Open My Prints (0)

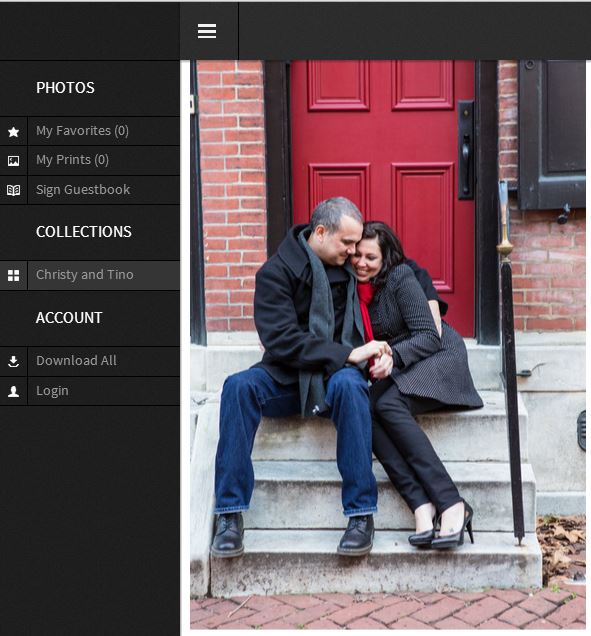point(72,160)
